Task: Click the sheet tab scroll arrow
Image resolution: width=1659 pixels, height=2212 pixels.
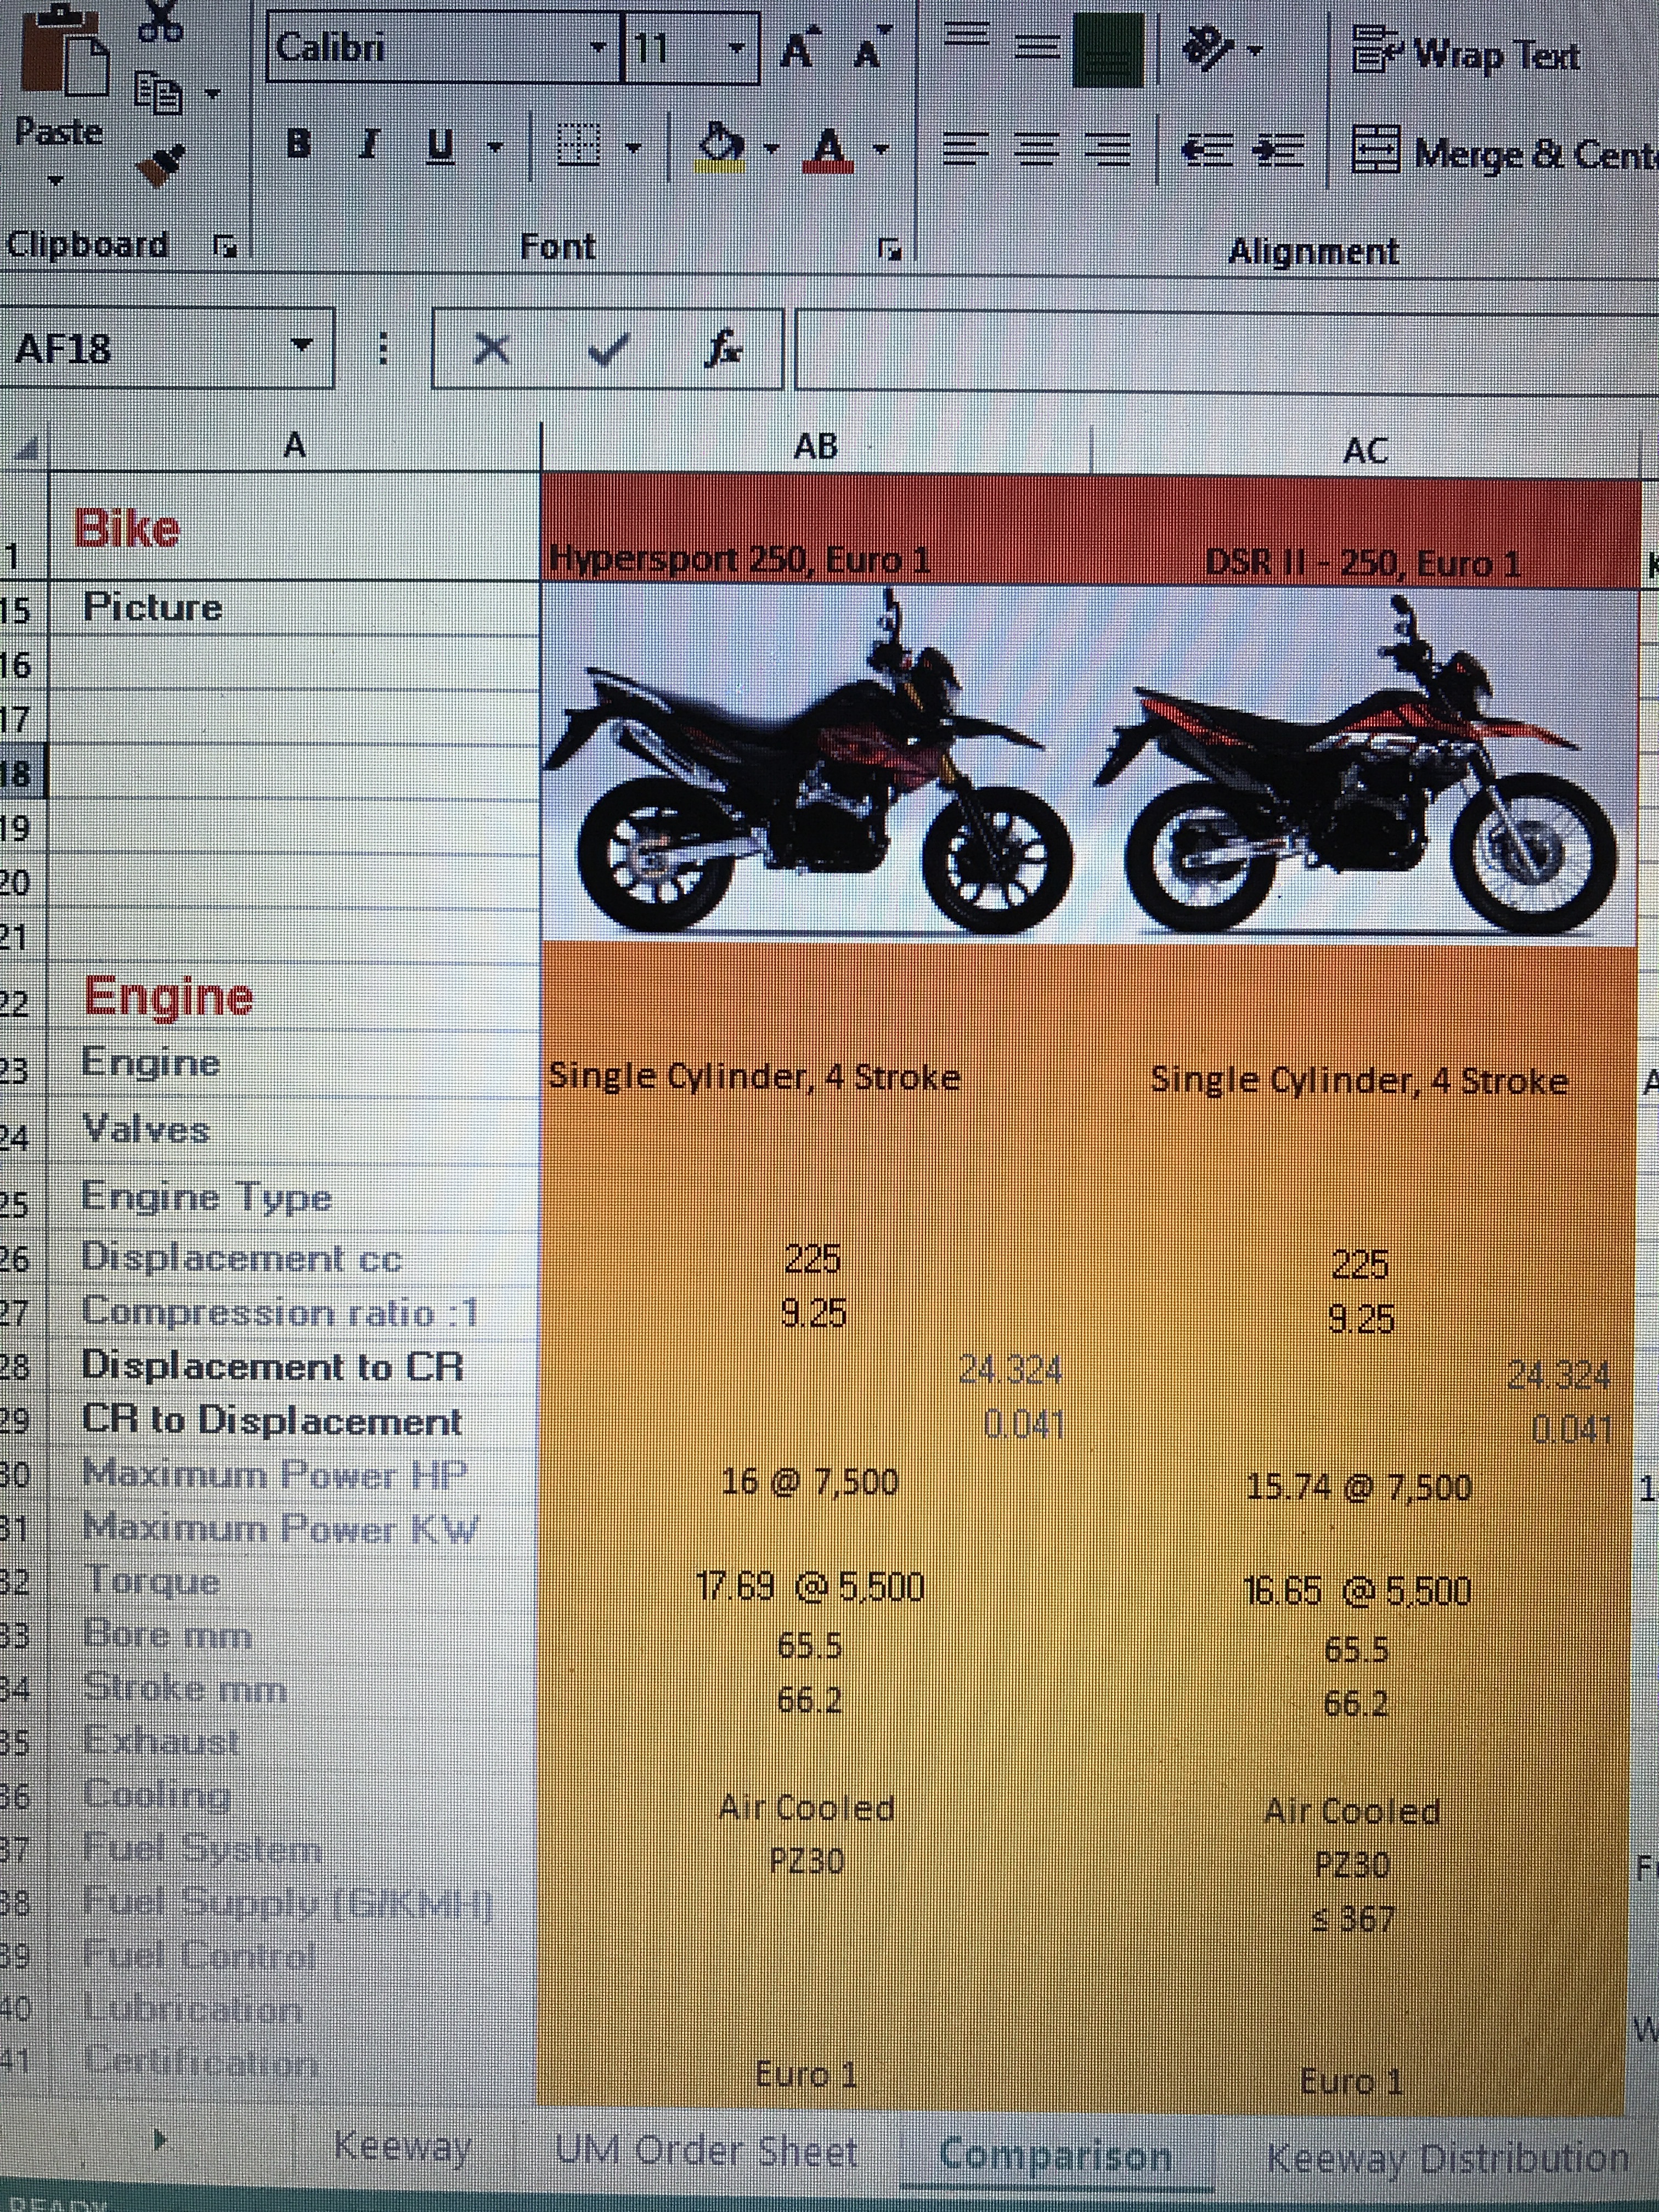Action: (x=160, y=2140)
